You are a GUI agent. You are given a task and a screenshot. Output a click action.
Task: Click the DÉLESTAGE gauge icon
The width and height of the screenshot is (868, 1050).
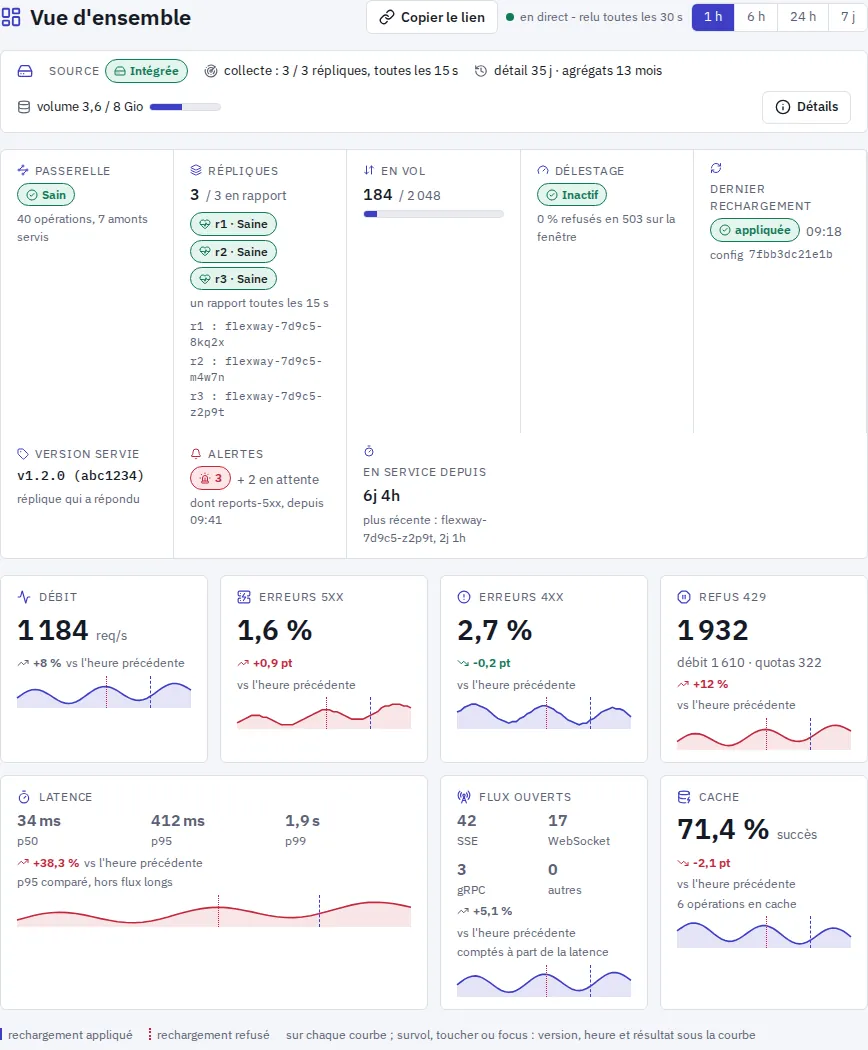click(542, 170)
